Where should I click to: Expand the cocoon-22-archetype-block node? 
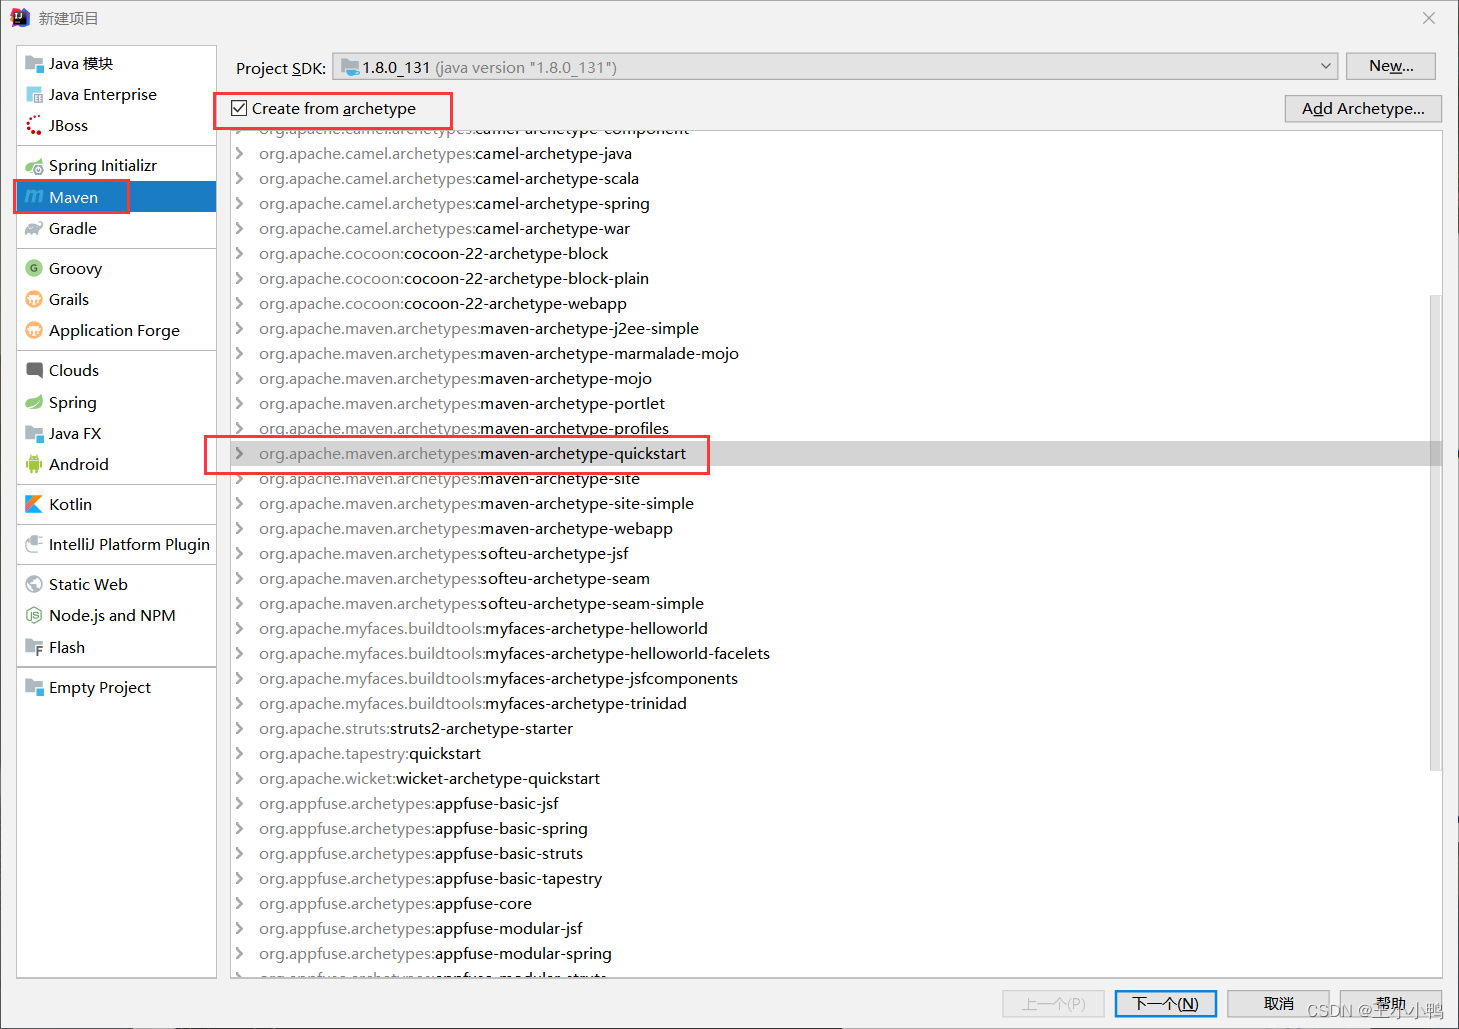coord(240,253)
